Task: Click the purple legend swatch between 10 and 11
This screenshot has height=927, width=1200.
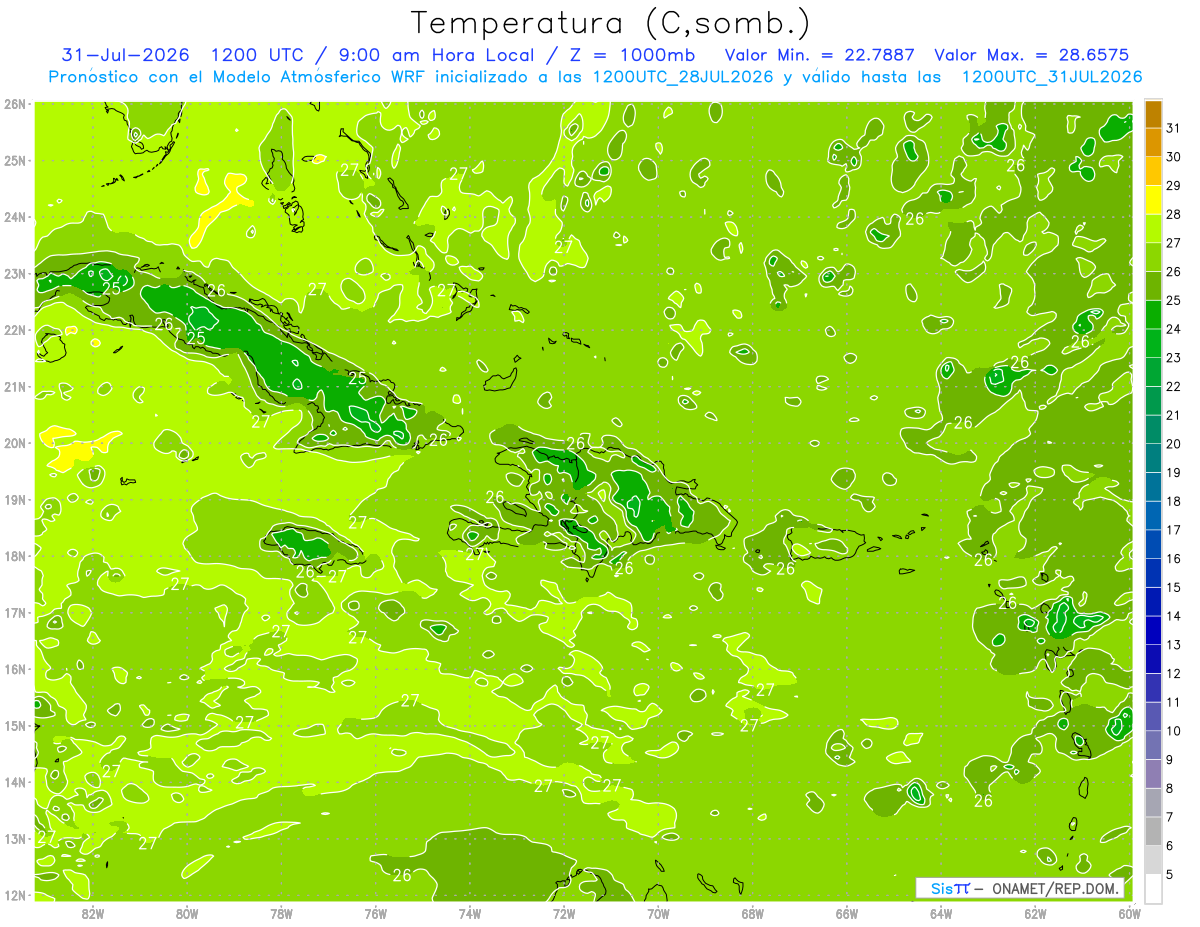Action: pos(1153,716)
